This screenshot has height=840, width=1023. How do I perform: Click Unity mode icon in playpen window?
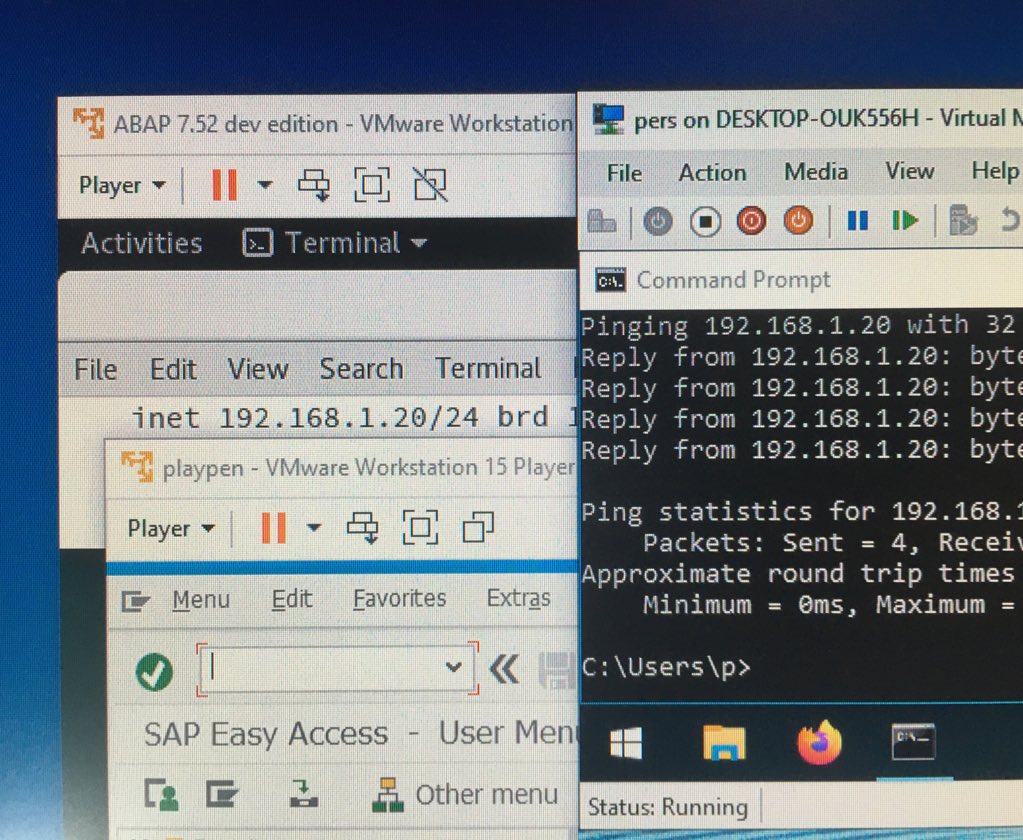coord(478,527)
